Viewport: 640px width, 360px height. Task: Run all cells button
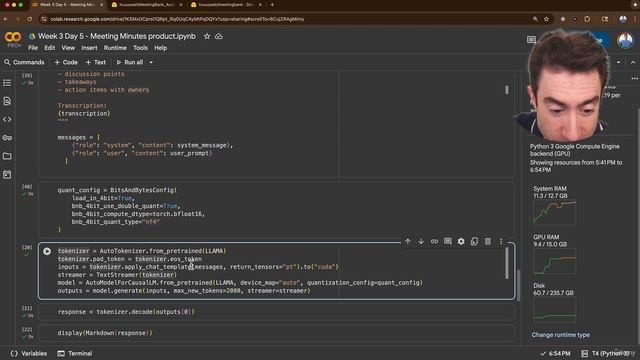click(129, 62)
